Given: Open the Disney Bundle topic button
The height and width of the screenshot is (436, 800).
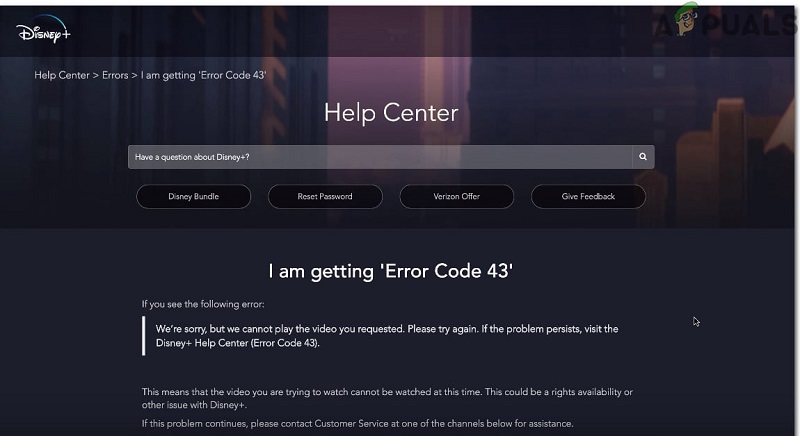Looking at the screenshot, I should click(193, 196).
